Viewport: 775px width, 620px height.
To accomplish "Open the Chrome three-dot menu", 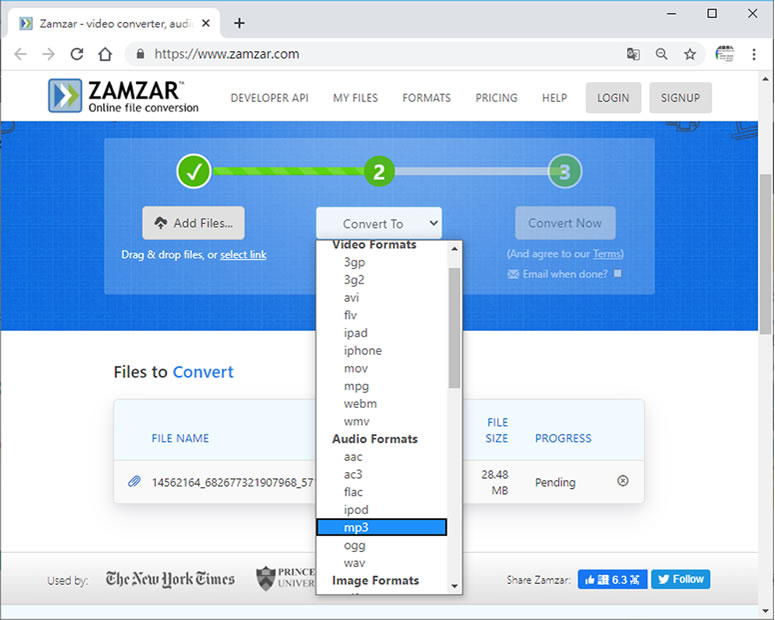I will pos(754,54).
